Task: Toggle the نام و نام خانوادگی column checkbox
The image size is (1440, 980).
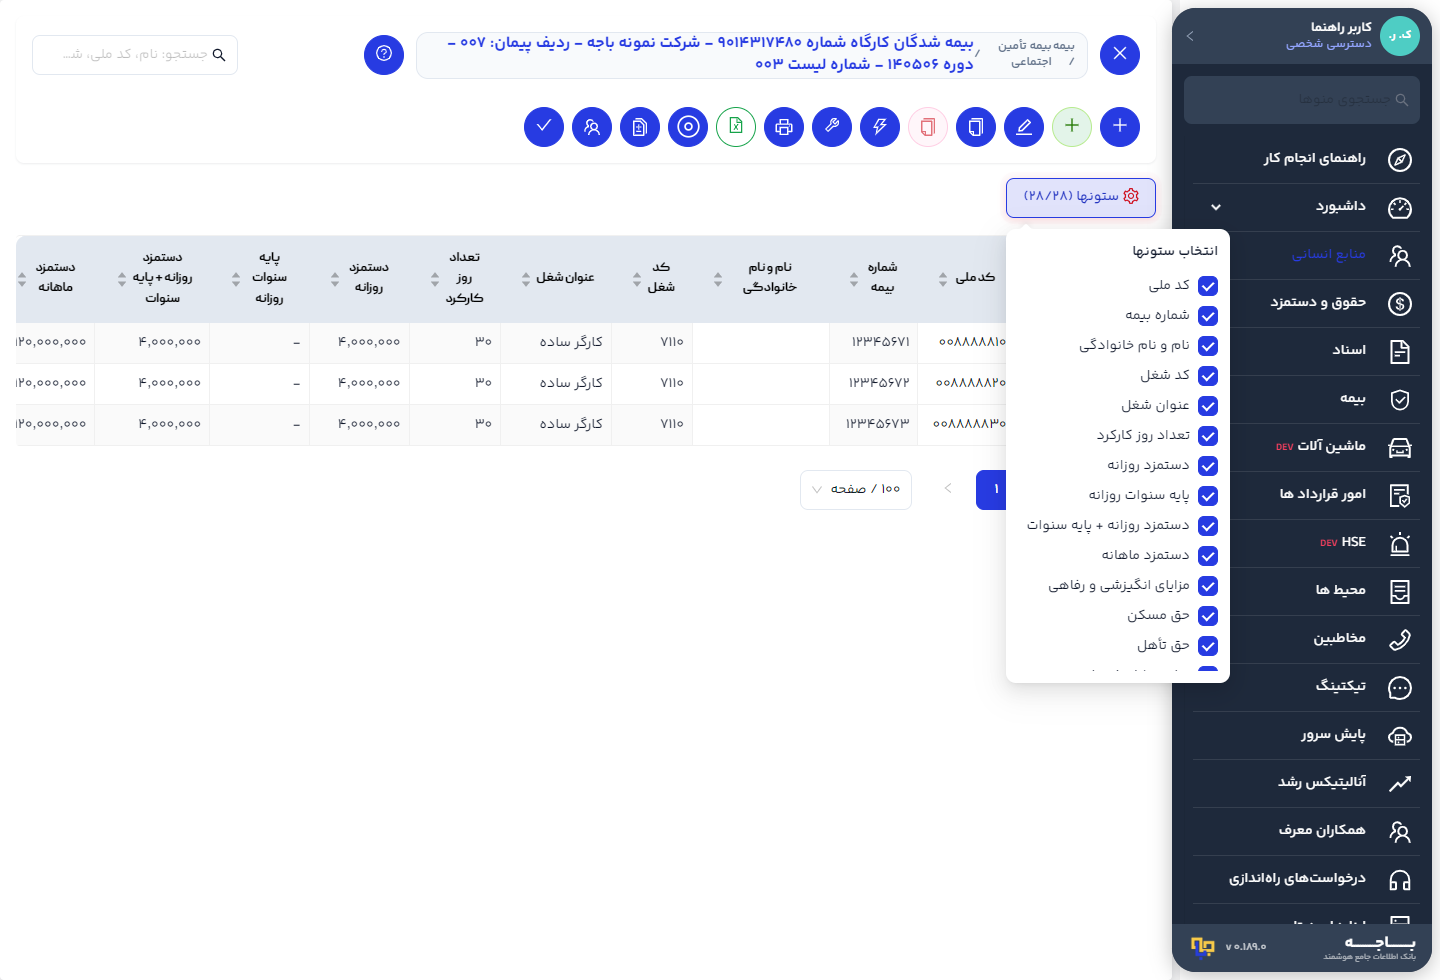Action: pos(1208,346)
